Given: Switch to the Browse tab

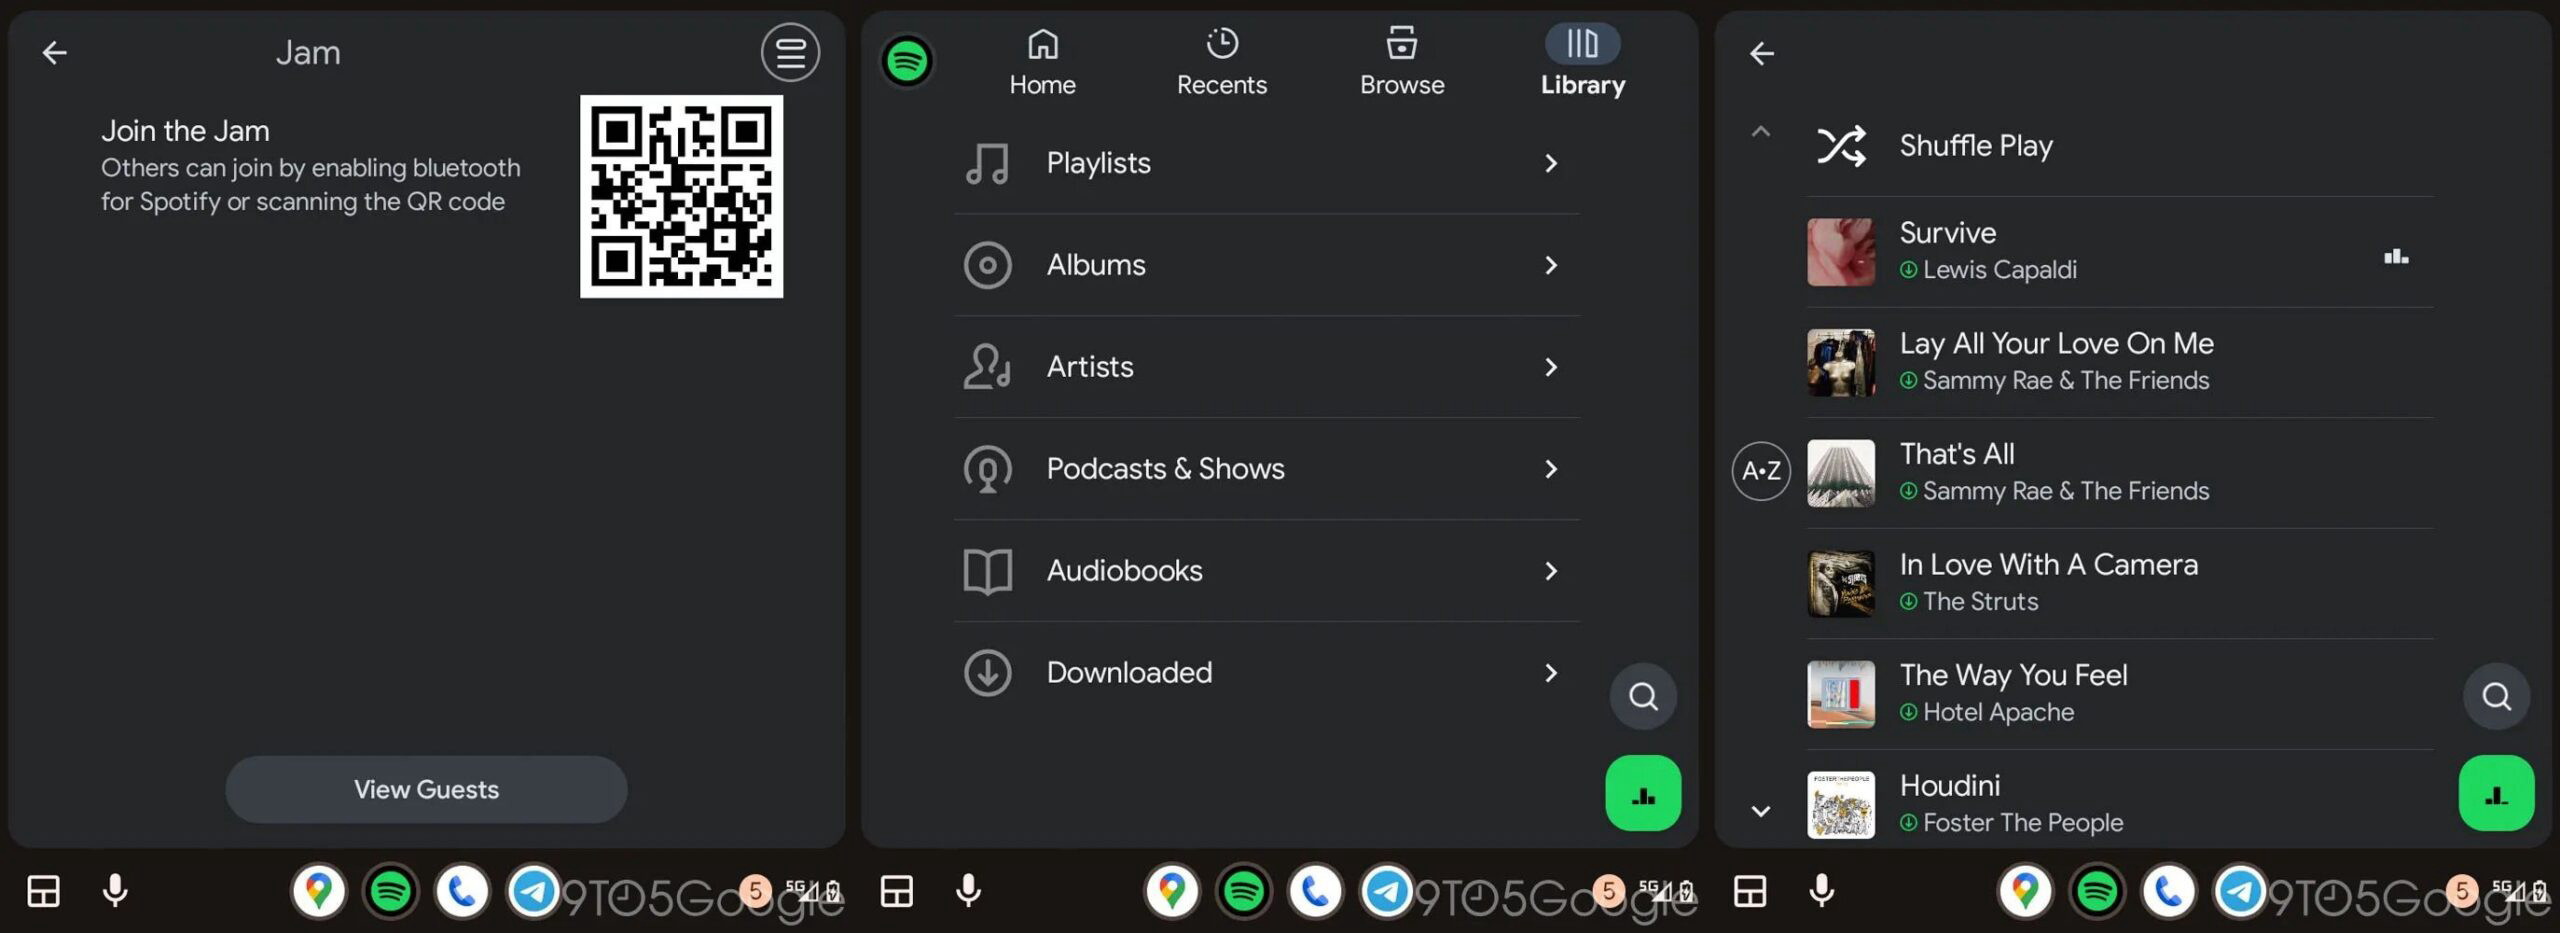Looking at the screenshot, I should point(1402,62).
